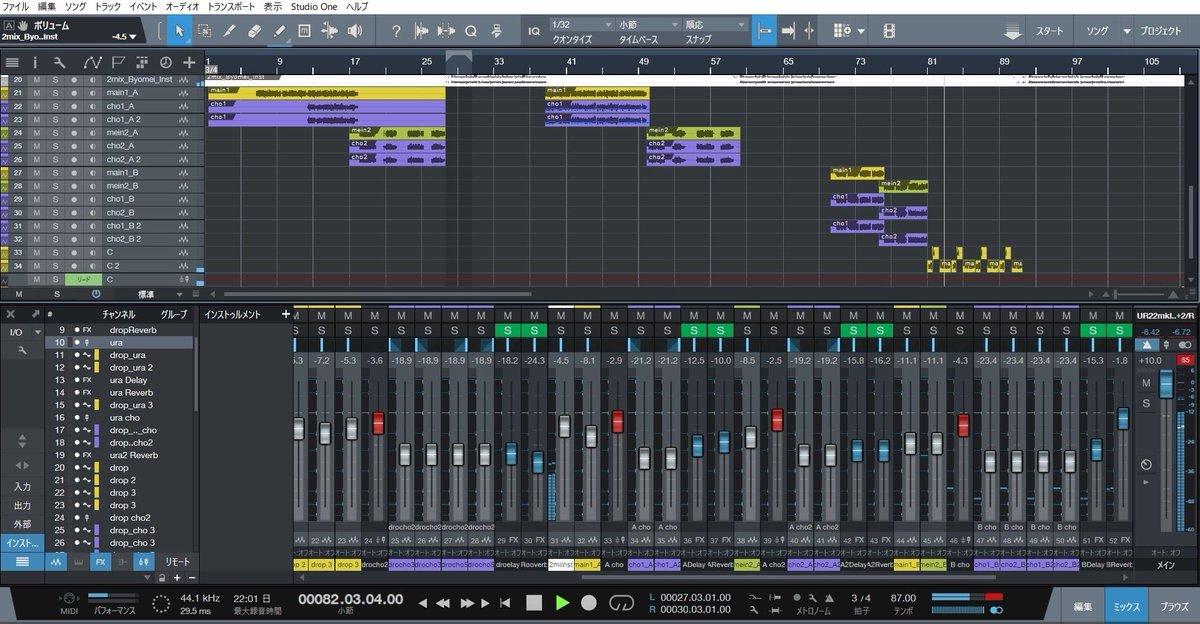Image resolution: width=1200 pixels, height=624 pixels.
Task: Click the record button in transport
Action: pyautogui.click(x=589, y=602)
